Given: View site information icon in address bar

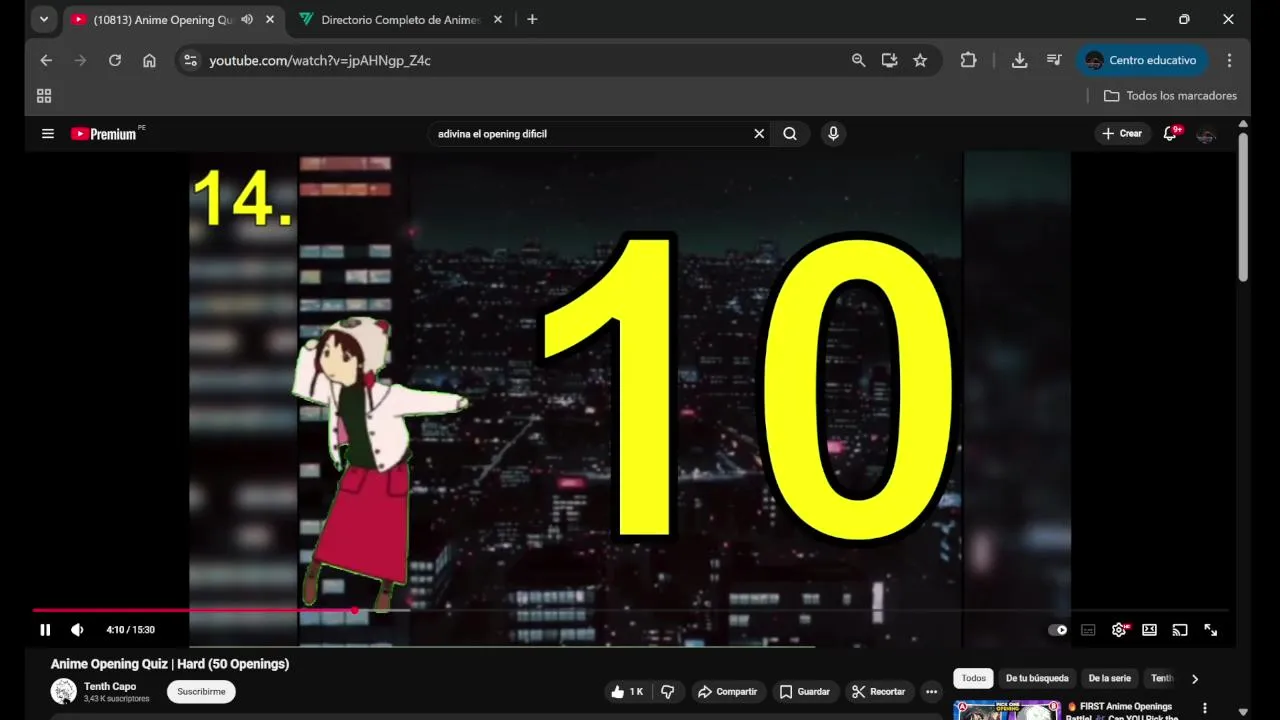Looking at the screenshot, I should click(190, 60).
